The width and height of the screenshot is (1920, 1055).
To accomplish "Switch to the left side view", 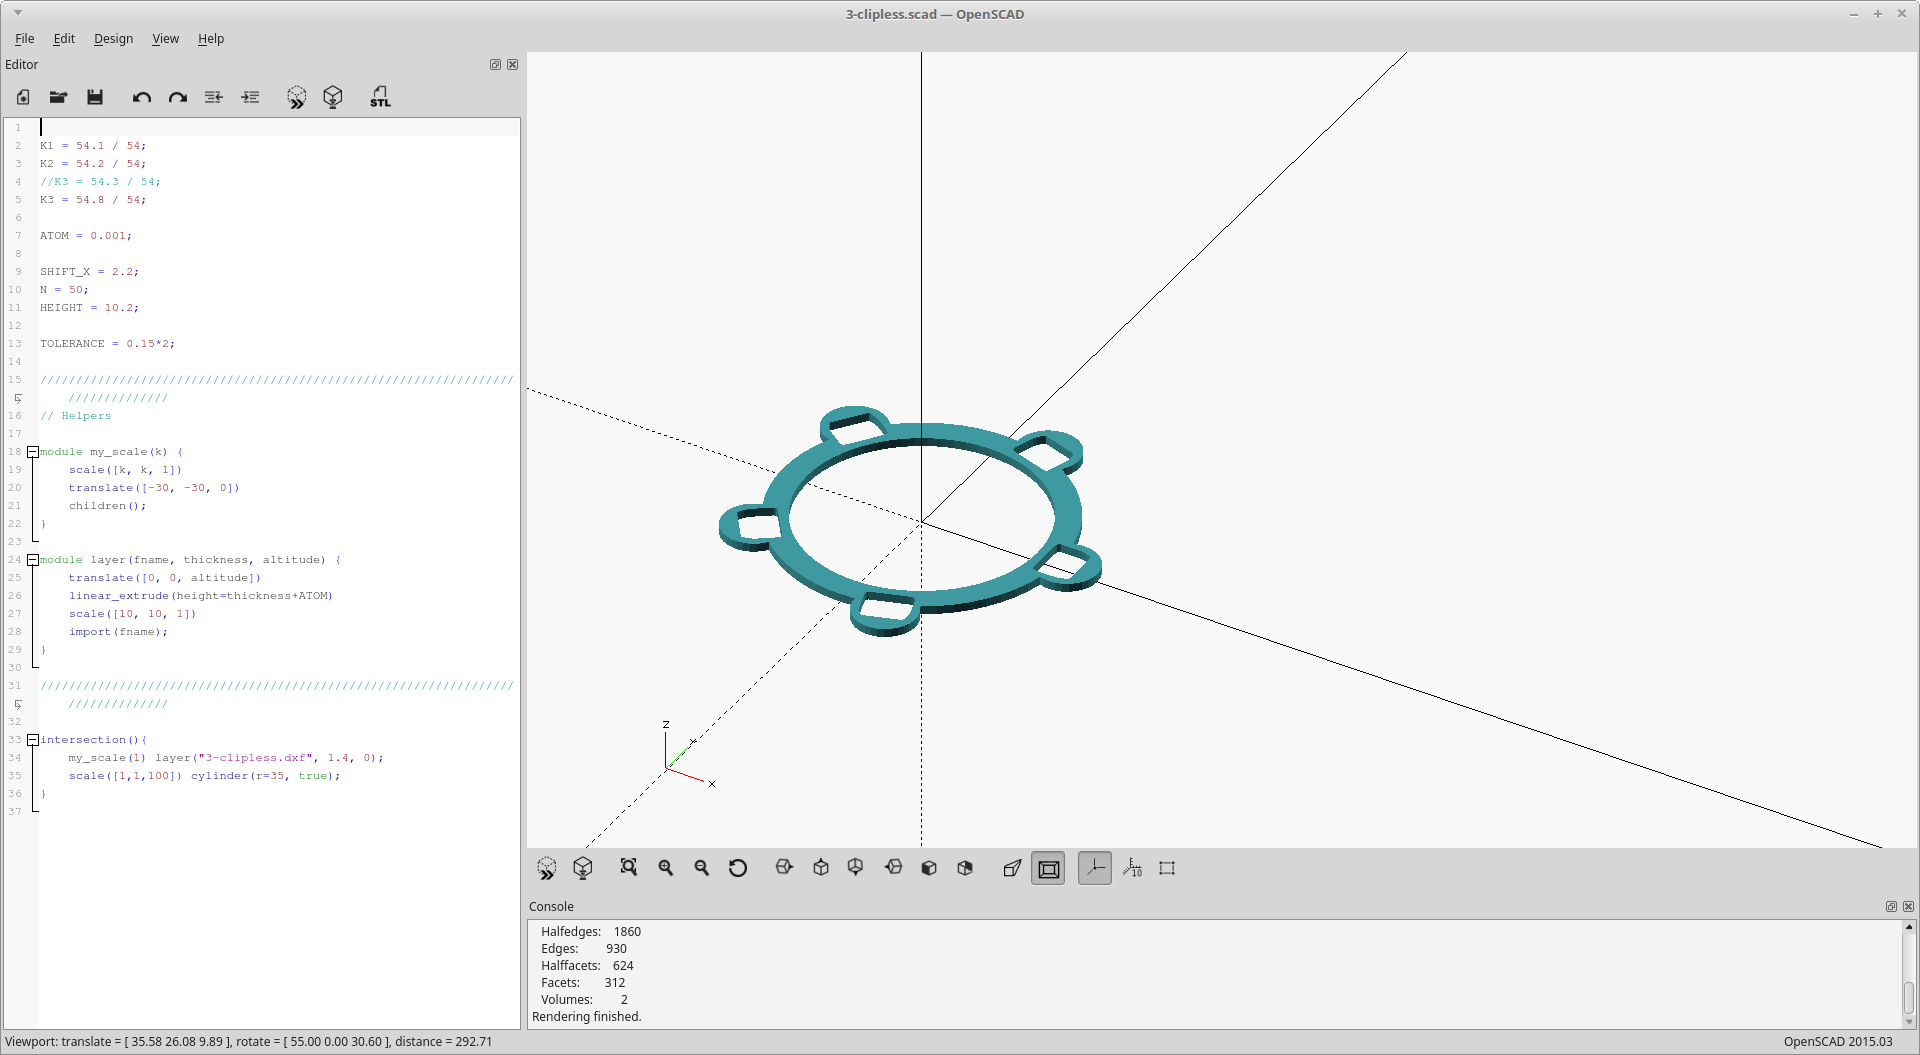I will (x=893, y=868).
